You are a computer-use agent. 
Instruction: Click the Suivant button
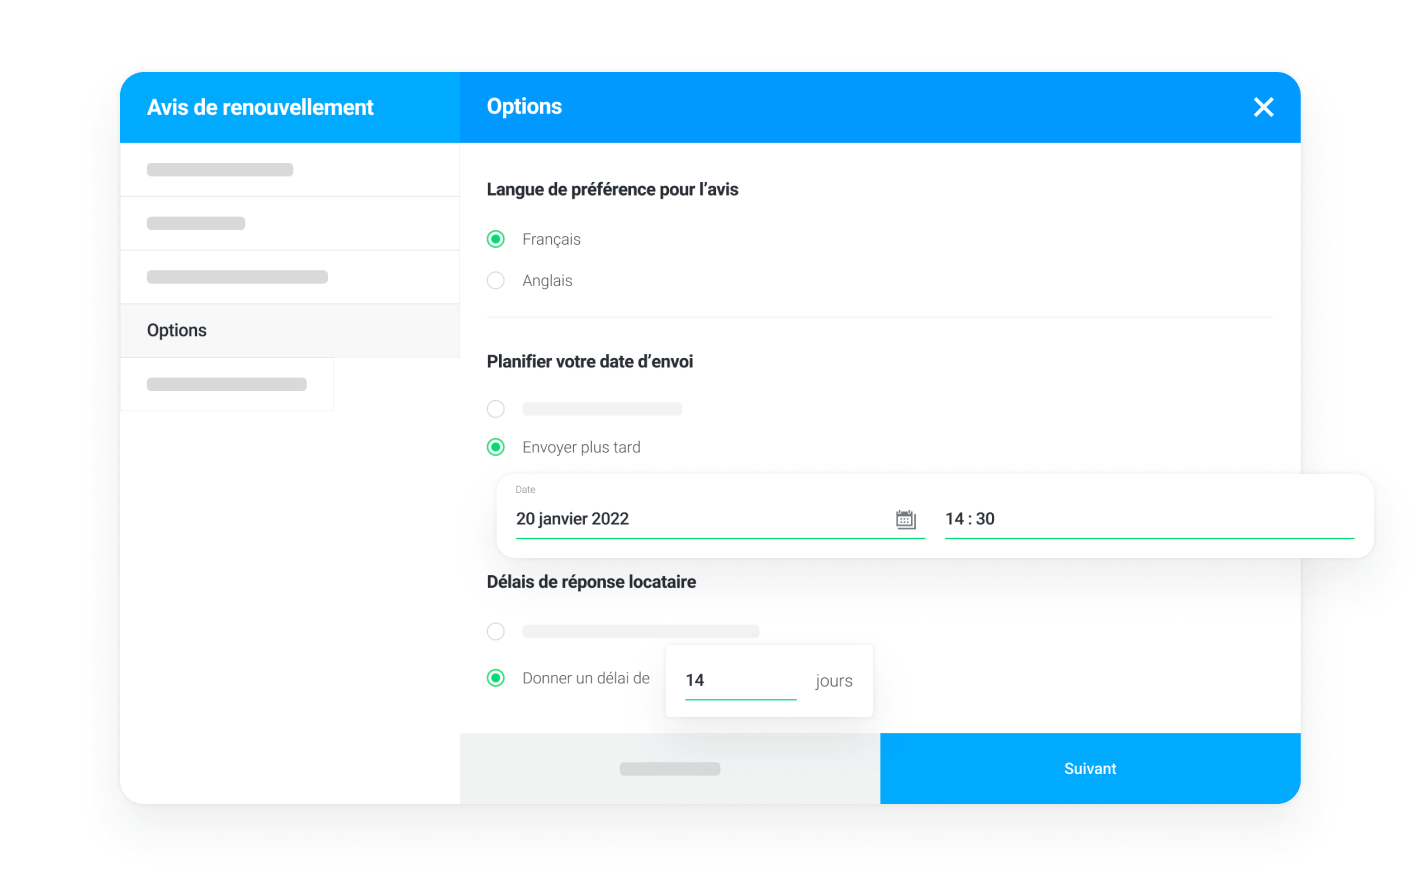(x=1090, y=768)
